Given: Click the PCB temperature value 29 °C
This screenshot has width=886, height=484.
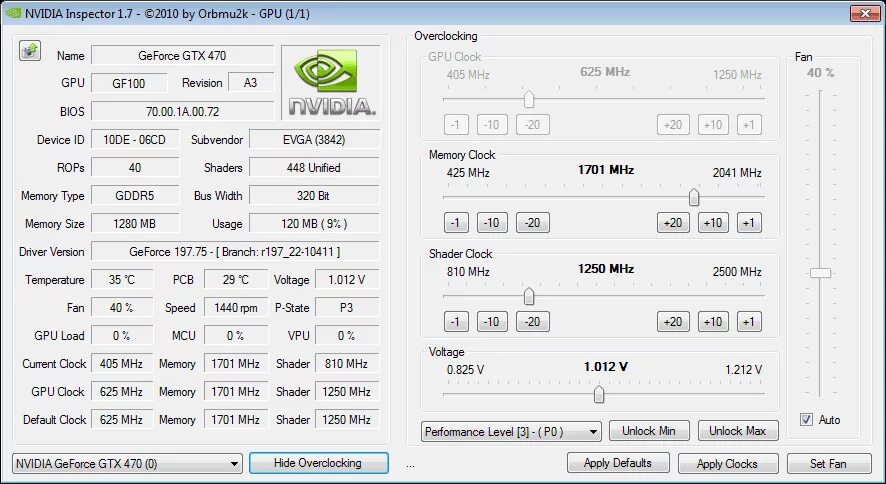Looking at the screenshot, I should 236,280.
